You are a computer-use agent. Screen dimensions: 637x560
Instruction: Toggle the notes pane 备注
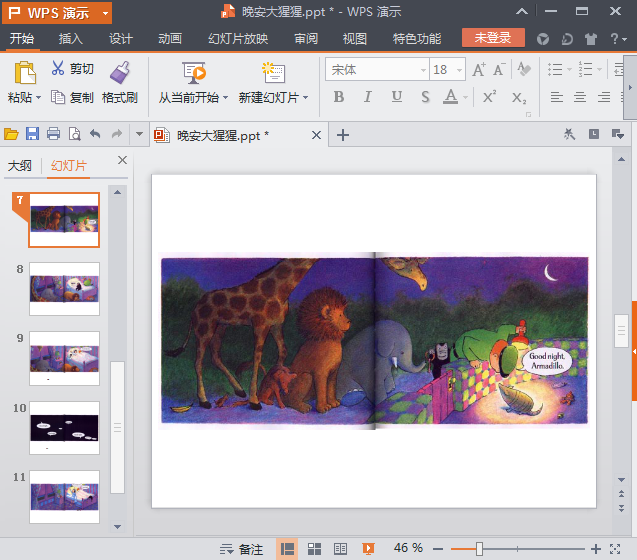(242, 549)
